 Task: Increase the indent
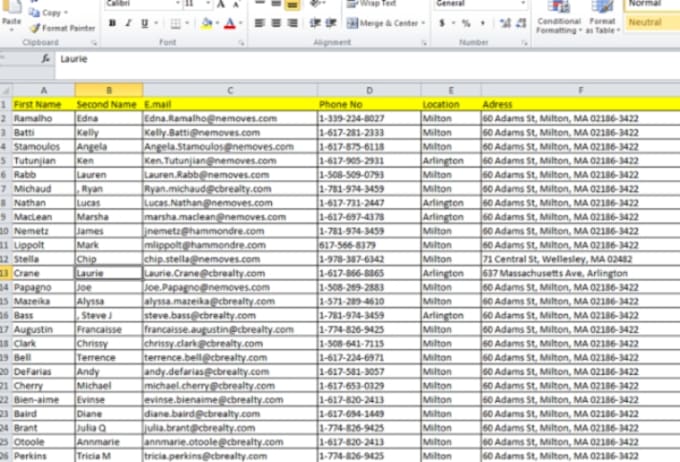tap(331, 23)
